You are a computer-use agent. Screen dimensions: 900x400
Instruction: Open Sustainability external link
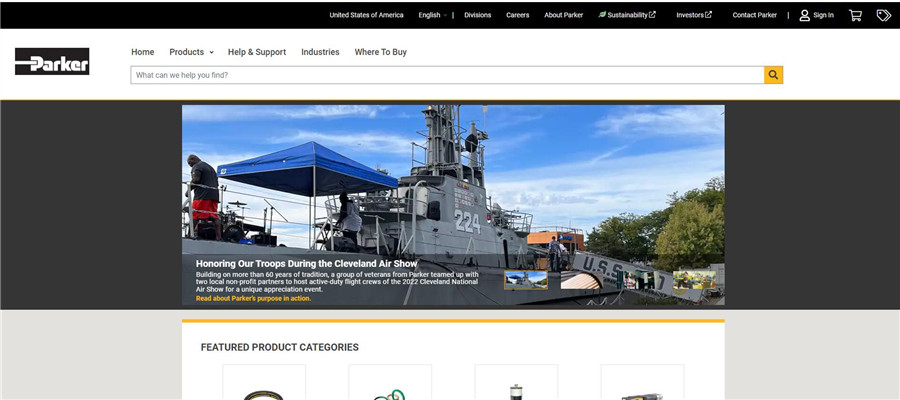(x=627, y=15)
